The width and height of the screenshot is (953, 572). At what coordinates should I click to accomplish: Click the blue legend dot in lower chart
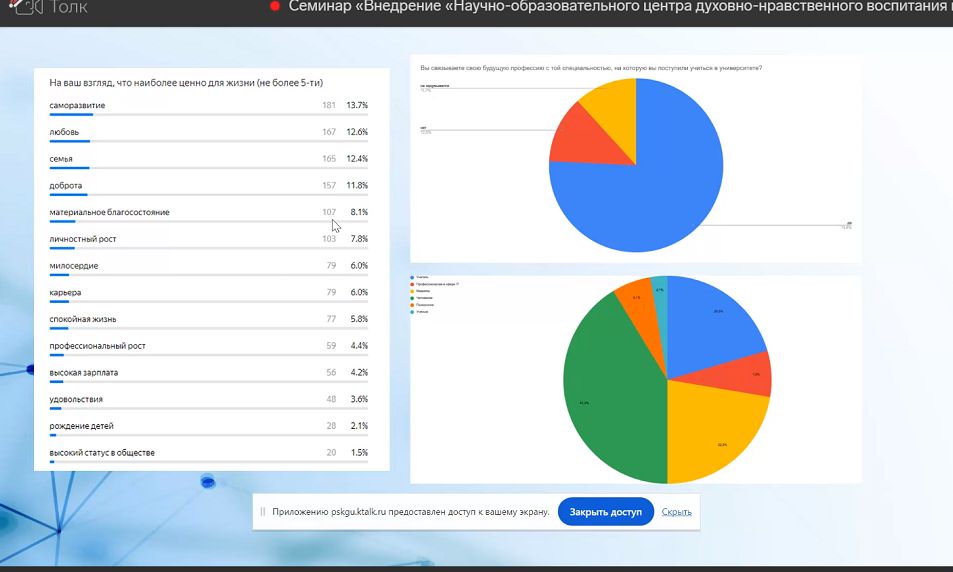point(413,277)
